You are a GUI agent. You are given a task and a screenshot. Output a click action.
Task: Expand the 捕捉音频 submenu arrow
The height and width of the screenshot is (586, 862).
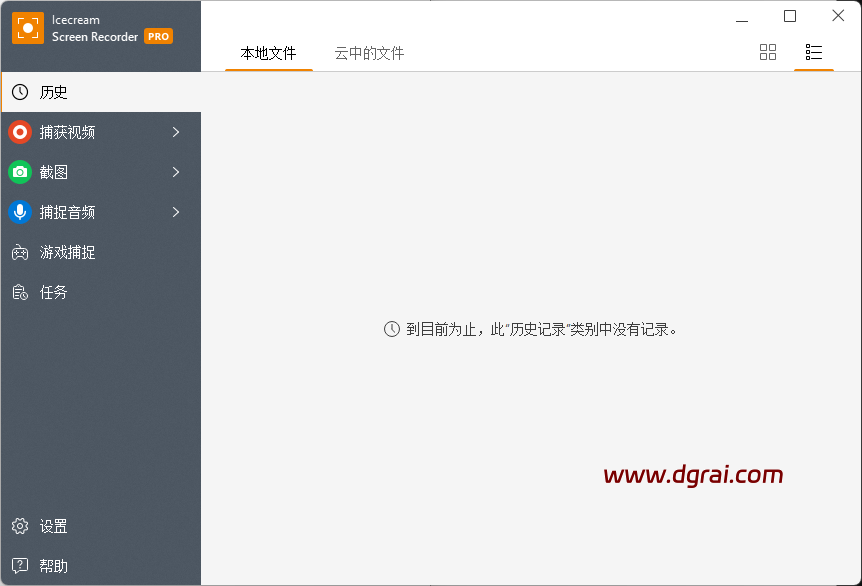176,212
